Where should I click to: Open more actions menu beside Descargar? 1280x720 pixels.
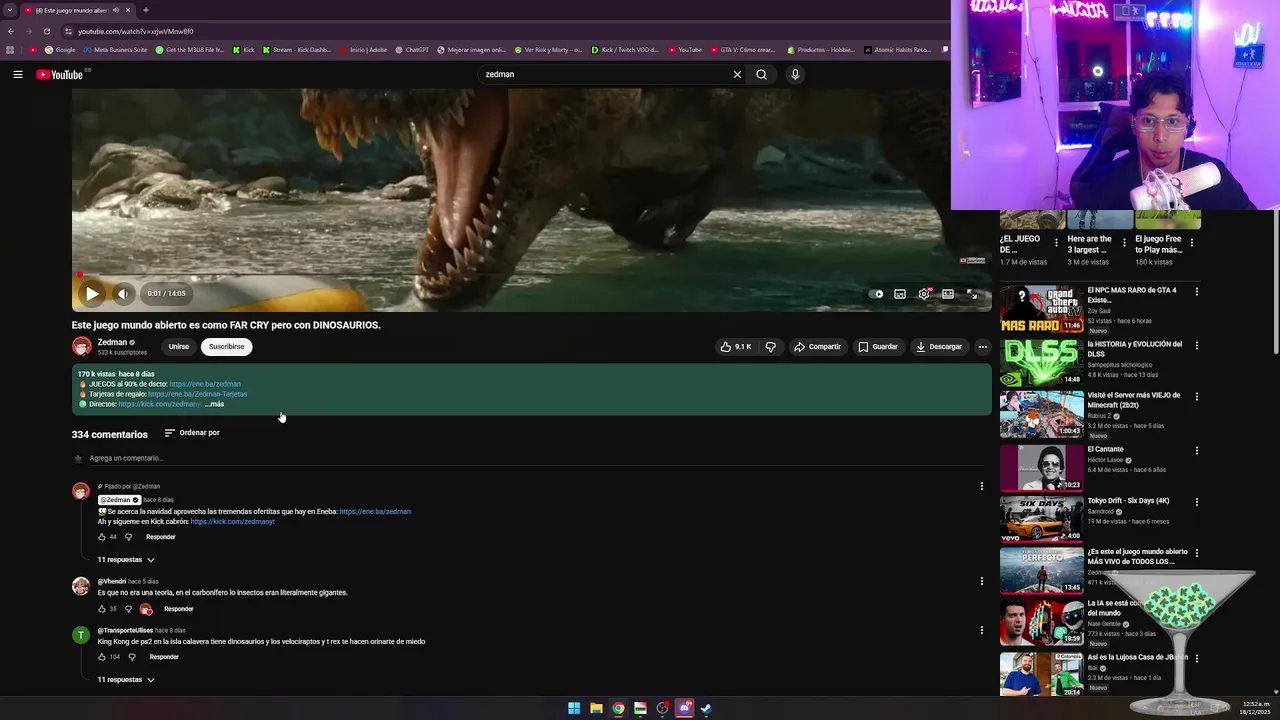982,347
